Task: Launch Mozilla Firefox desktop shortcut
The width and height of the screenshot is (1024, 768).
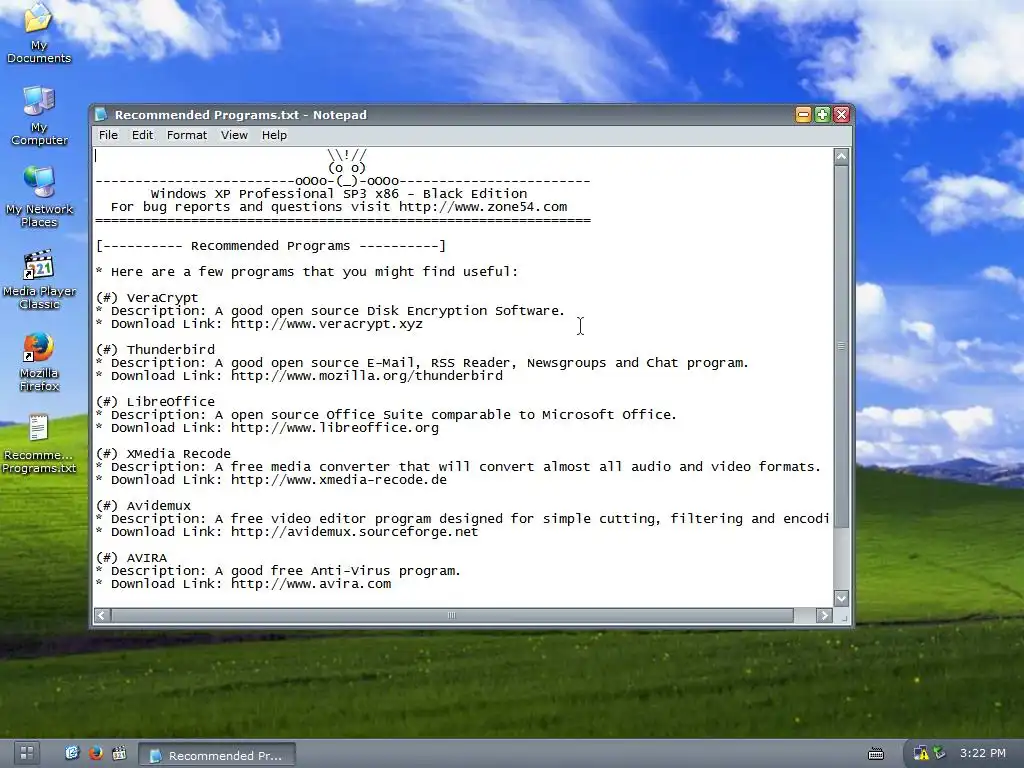Action: pyautogui.click(x=39, y=362)
